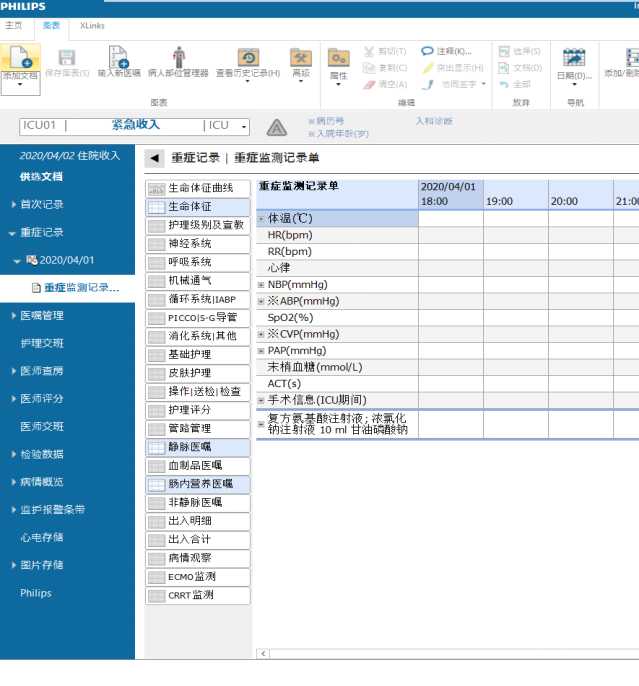This screenshot has width=639, height=686.
Task: Click the 注释 comment icon
Action: [x=428, y=51]
